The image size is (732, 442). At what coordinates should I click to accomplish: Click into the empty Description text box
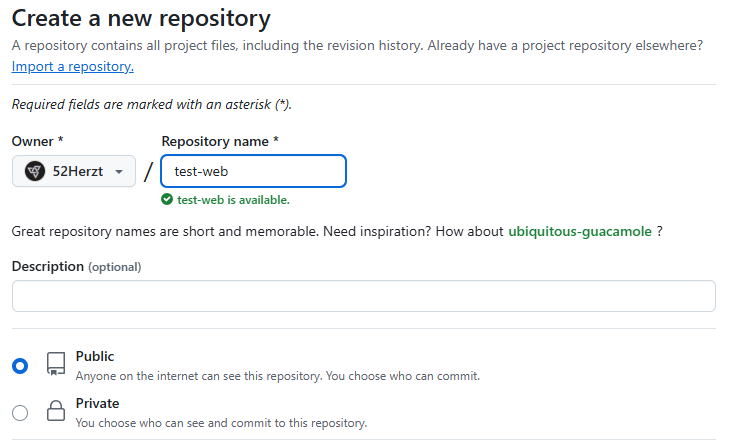[363, 296]
